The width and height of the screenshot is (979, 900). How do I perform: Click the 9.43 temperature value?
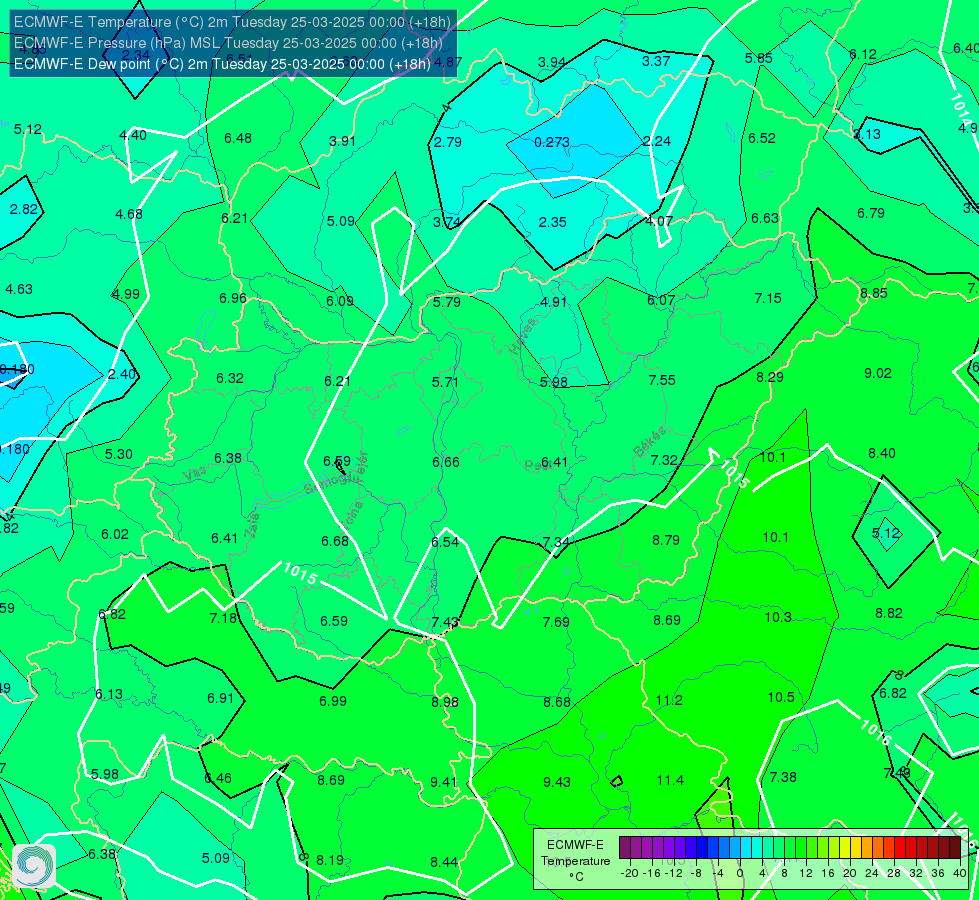pyautogui.click(x=556, y=783)
